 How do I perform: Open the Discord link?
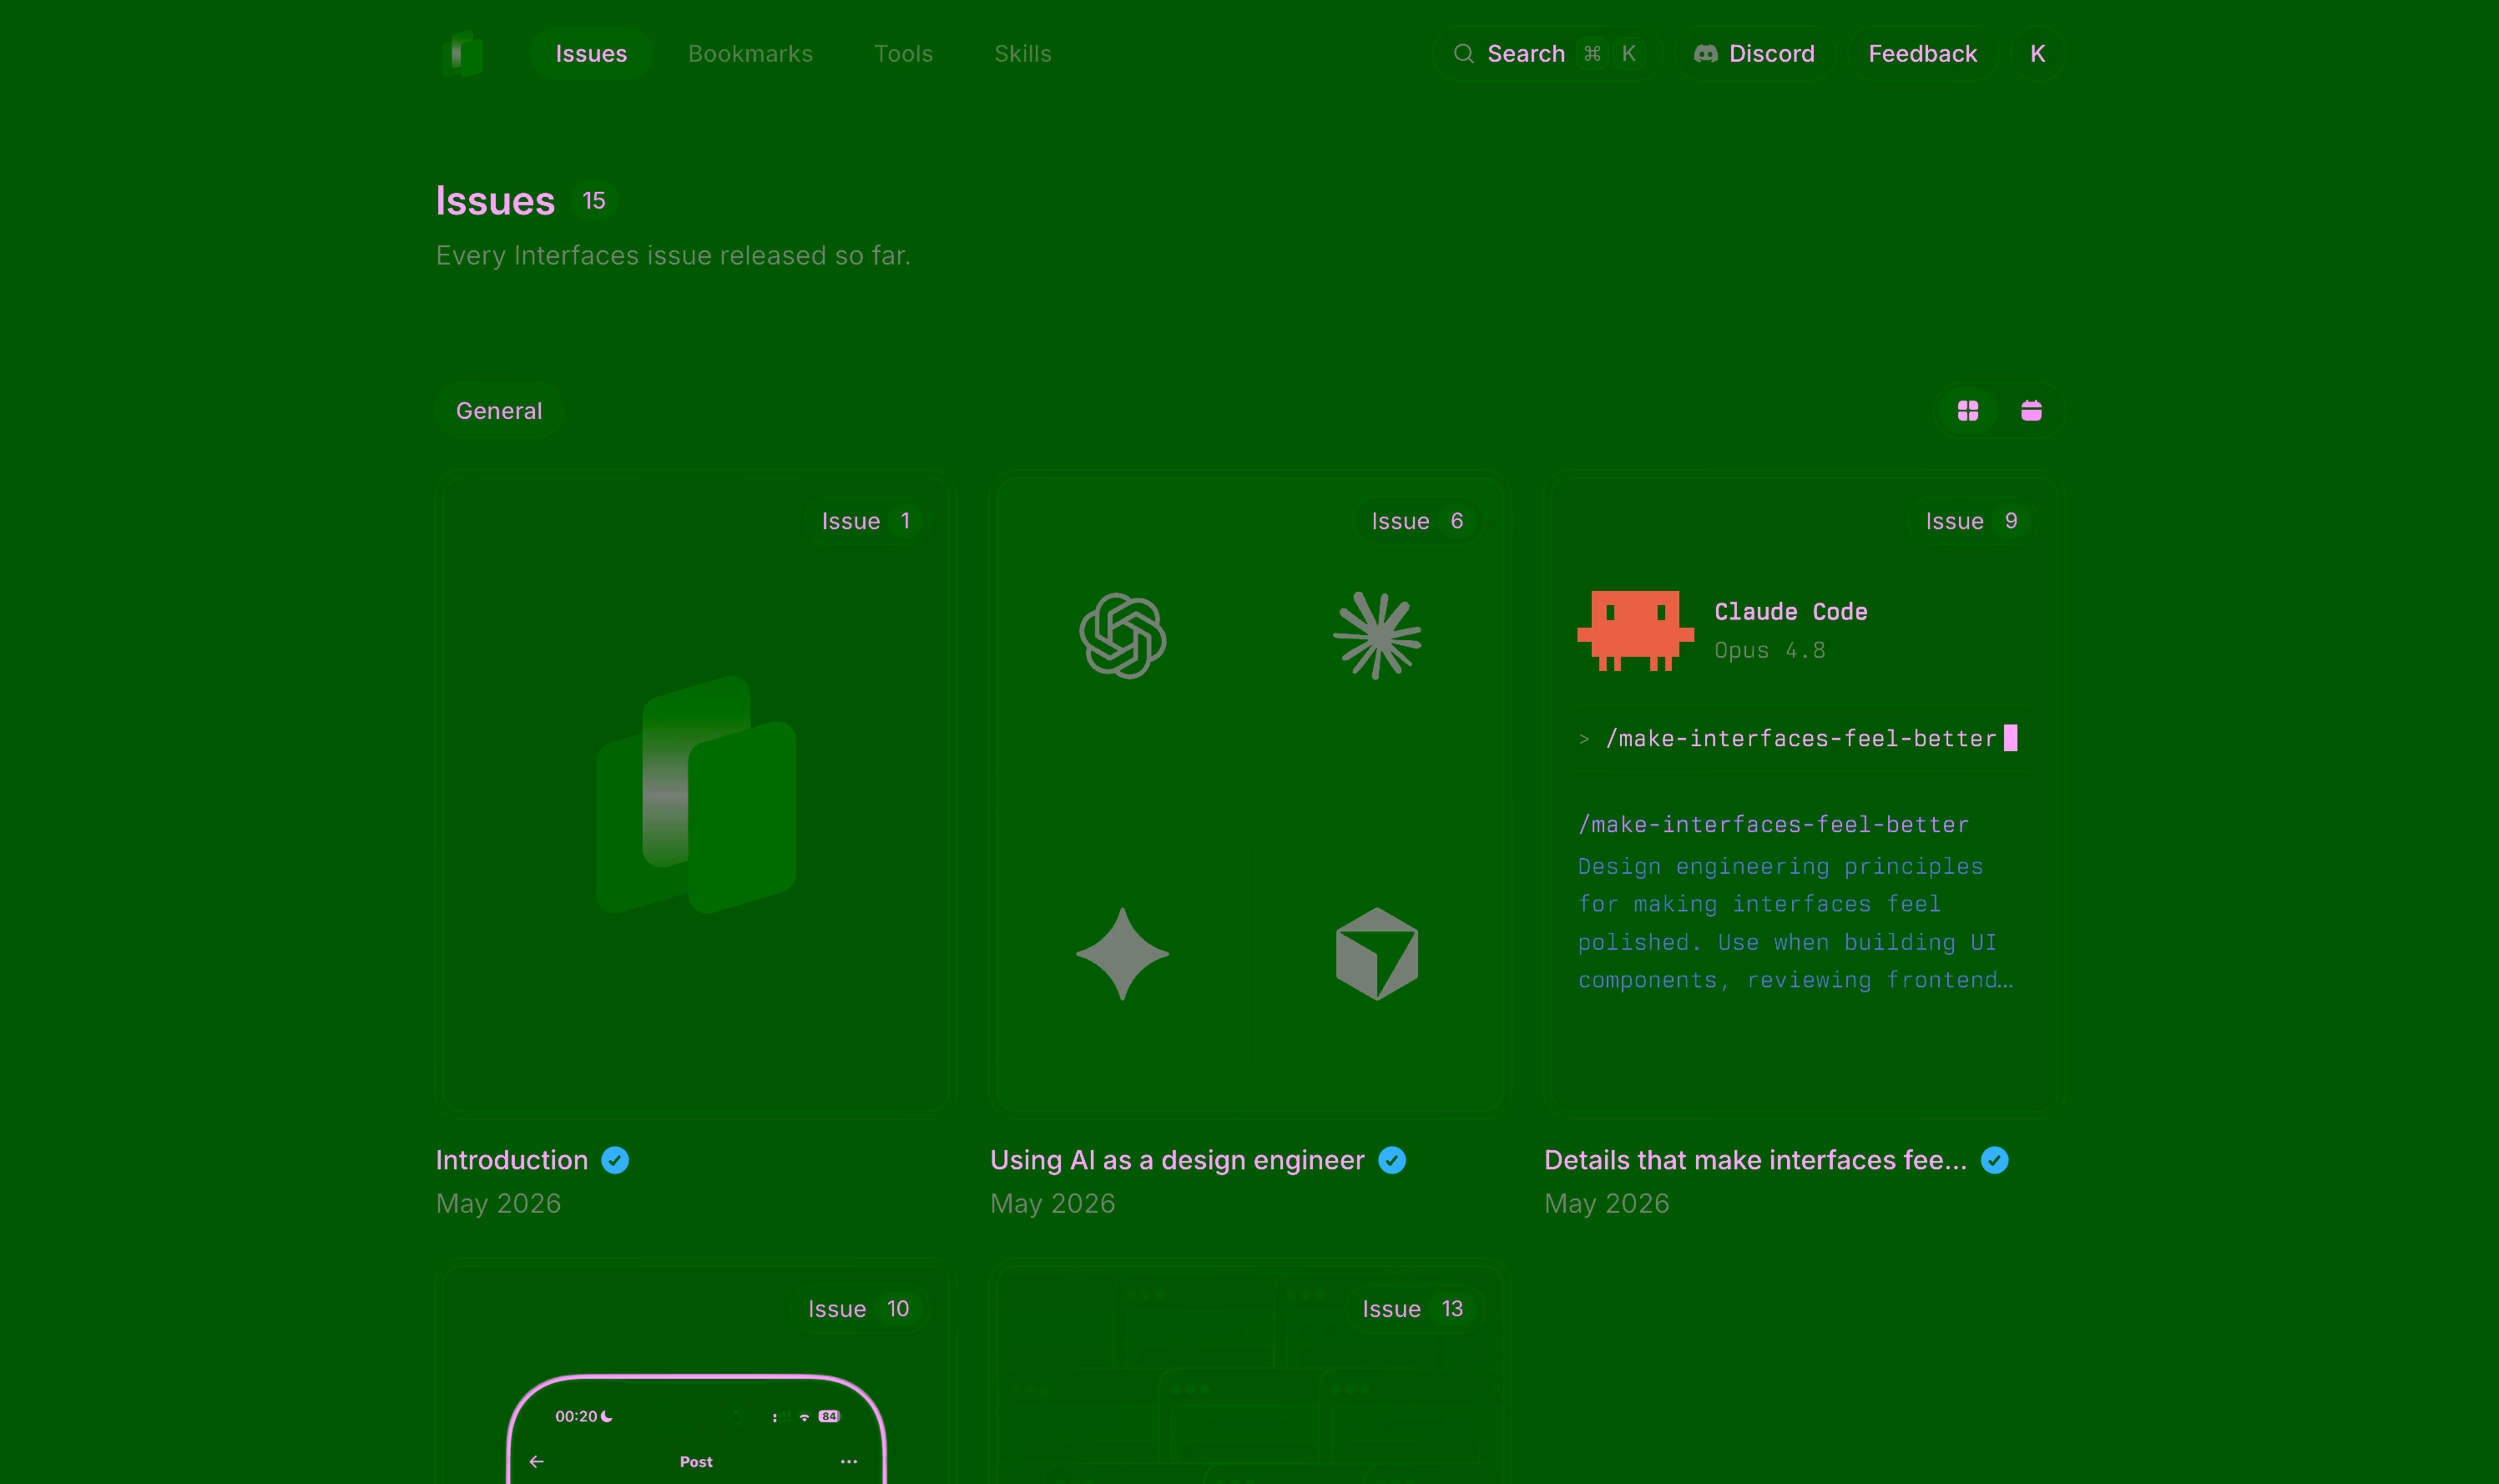[x=1754, y=54]
